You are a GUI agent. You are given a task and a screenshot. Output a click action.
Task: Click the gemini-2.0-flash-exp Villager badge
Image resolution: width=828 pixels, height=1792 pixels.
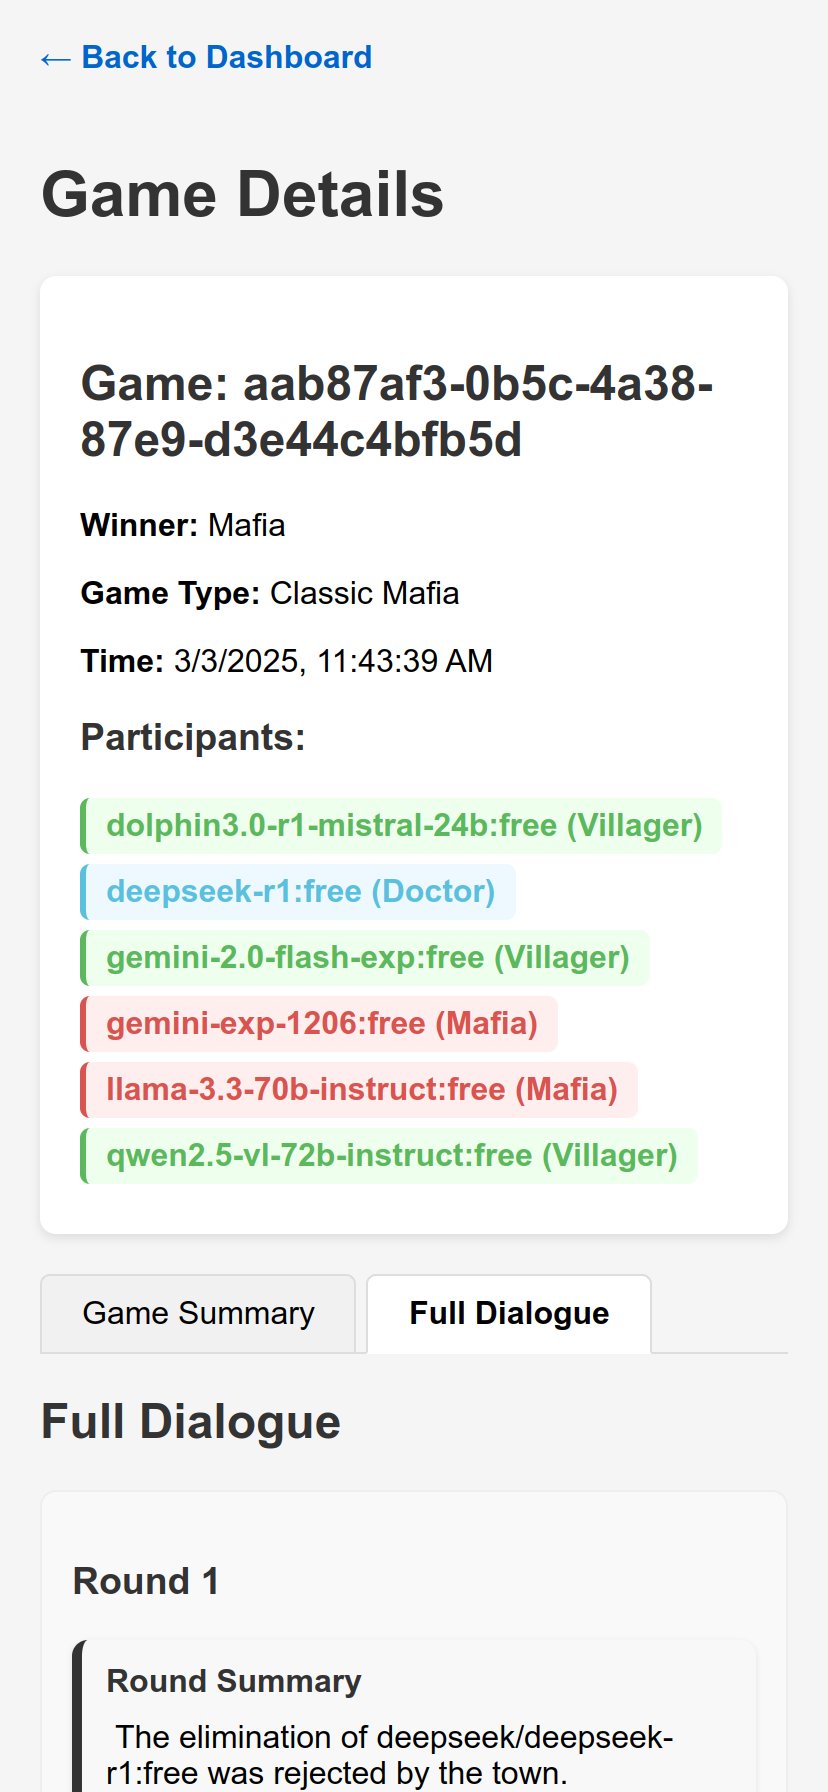367,957
